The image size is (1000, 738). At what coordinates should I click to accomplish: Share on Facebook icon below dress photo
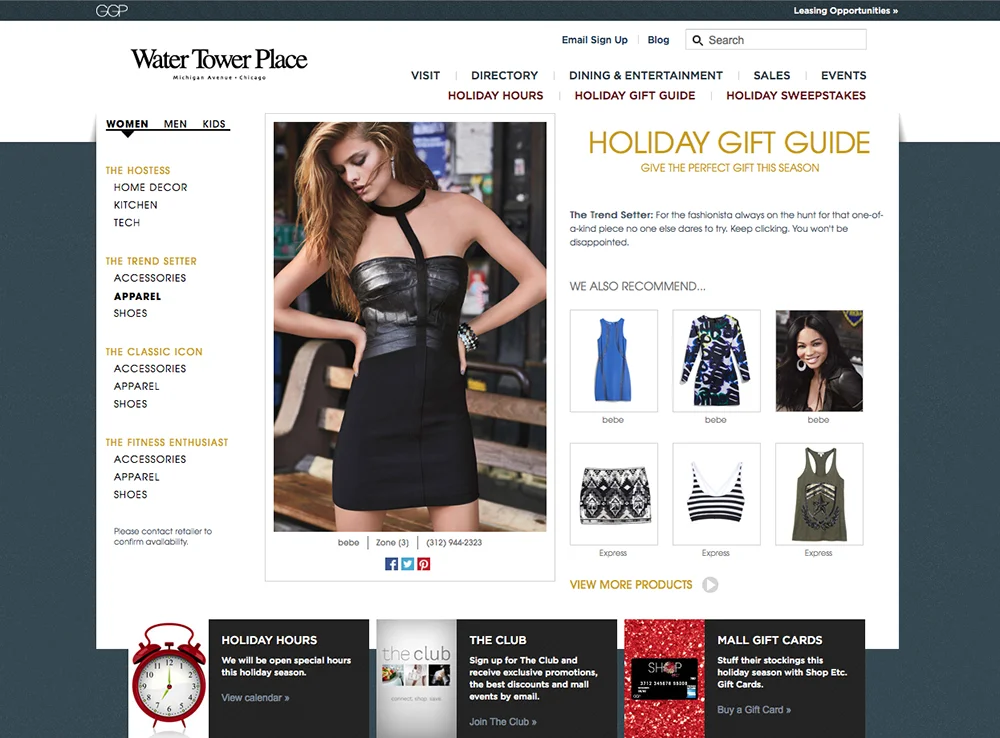392,564
